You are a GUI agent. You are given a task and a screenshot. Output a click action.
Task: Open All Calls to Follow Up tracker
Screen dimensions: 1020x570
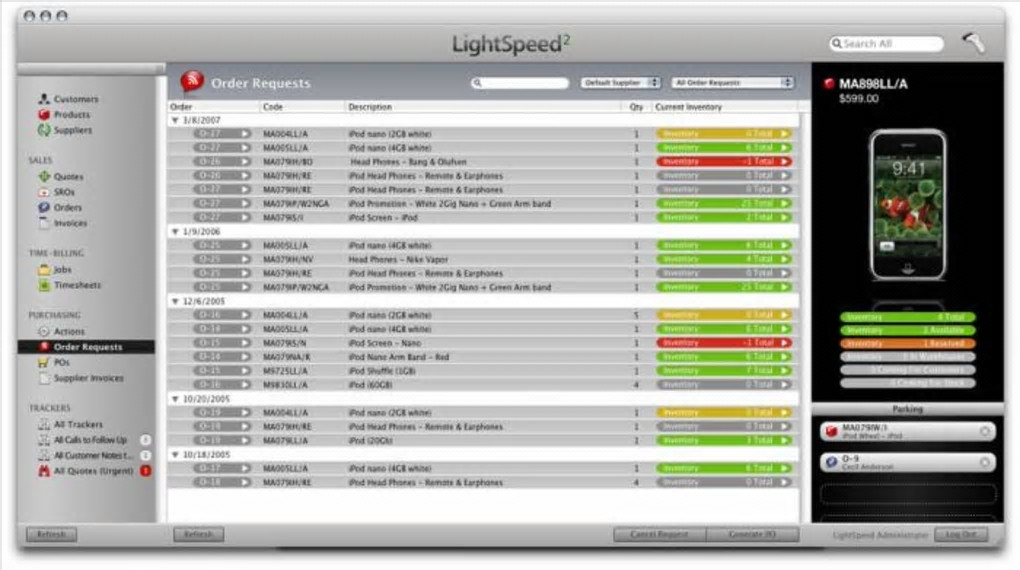click(x=90, y=440)
